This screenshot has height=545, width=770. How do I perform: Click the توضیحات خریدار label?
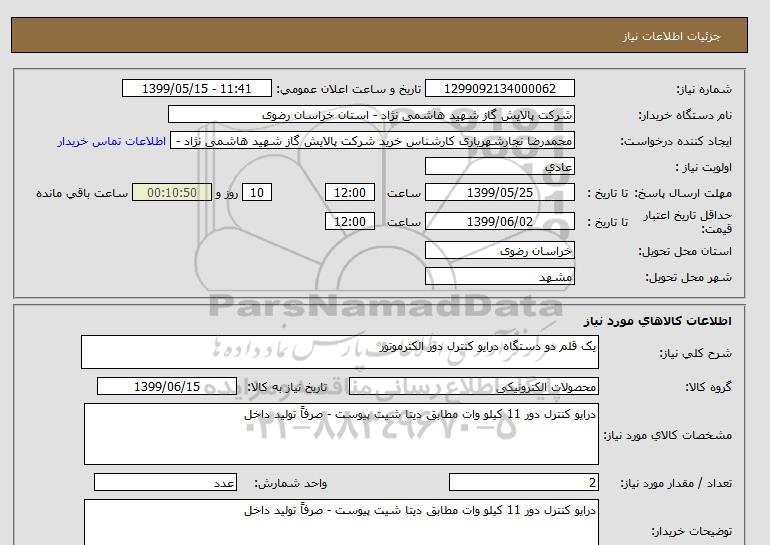click(691, 531)
